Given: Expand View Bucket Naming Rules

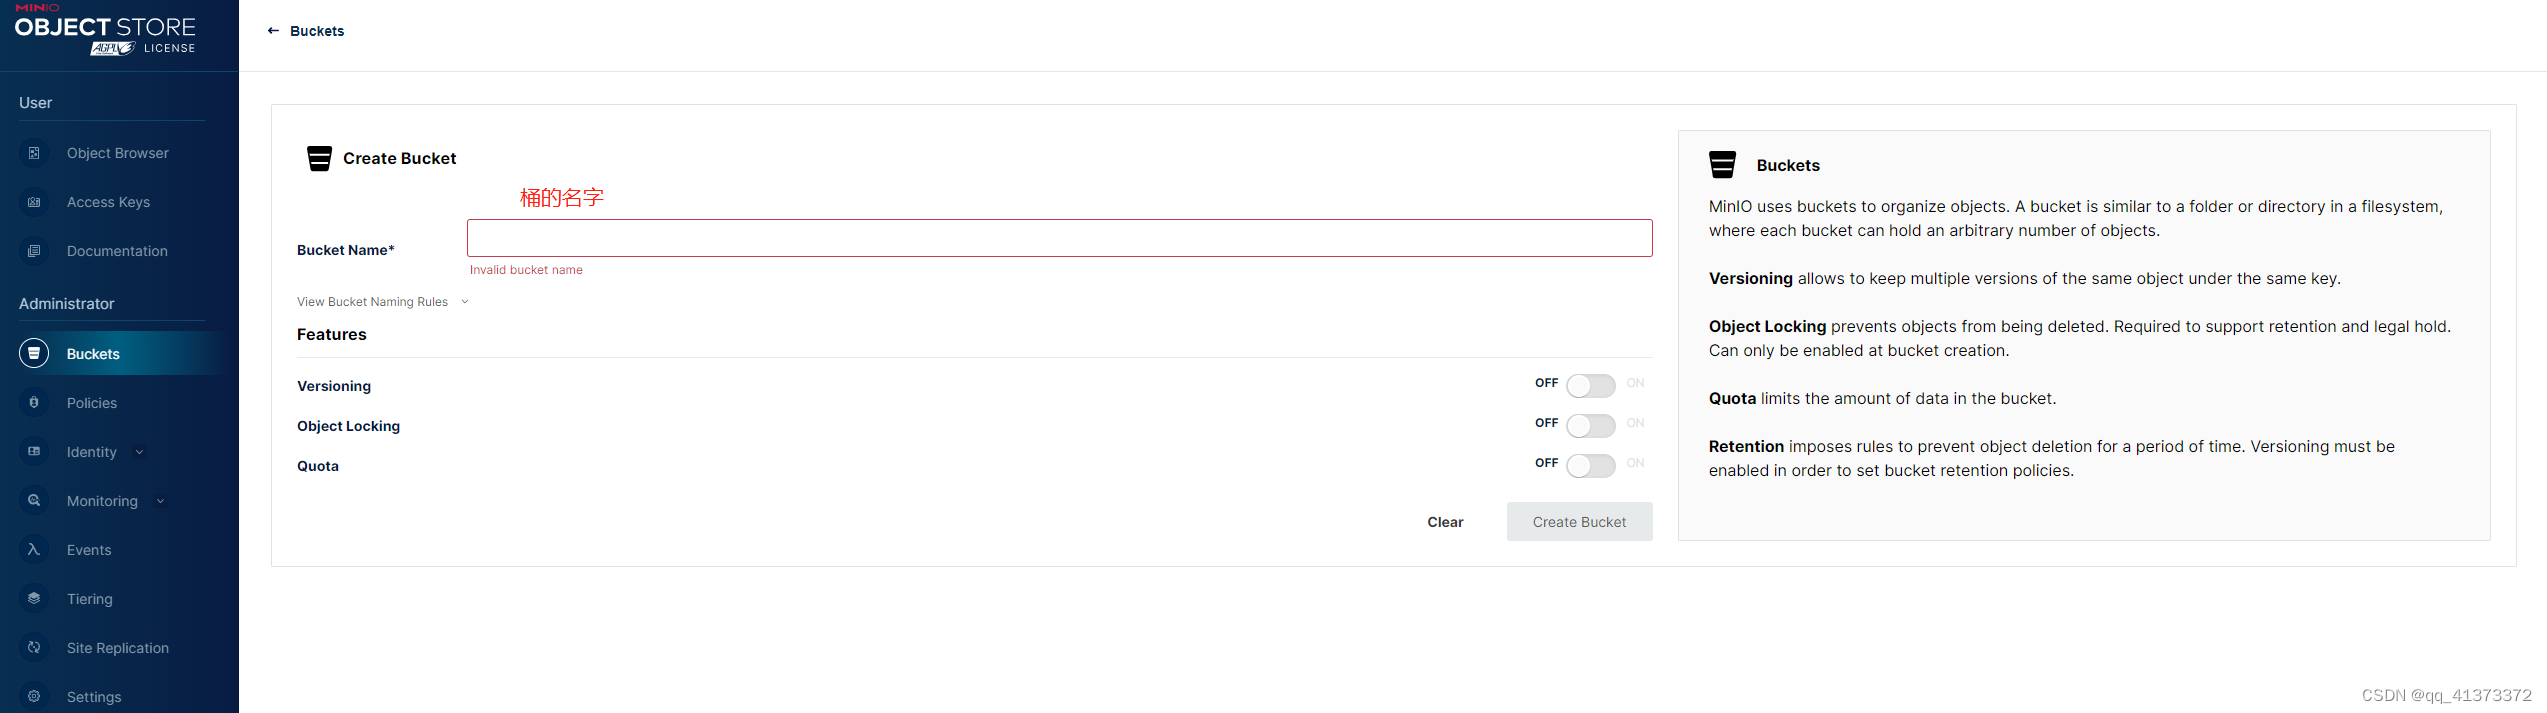Looking at the screenshot, I should coord(383,302).
